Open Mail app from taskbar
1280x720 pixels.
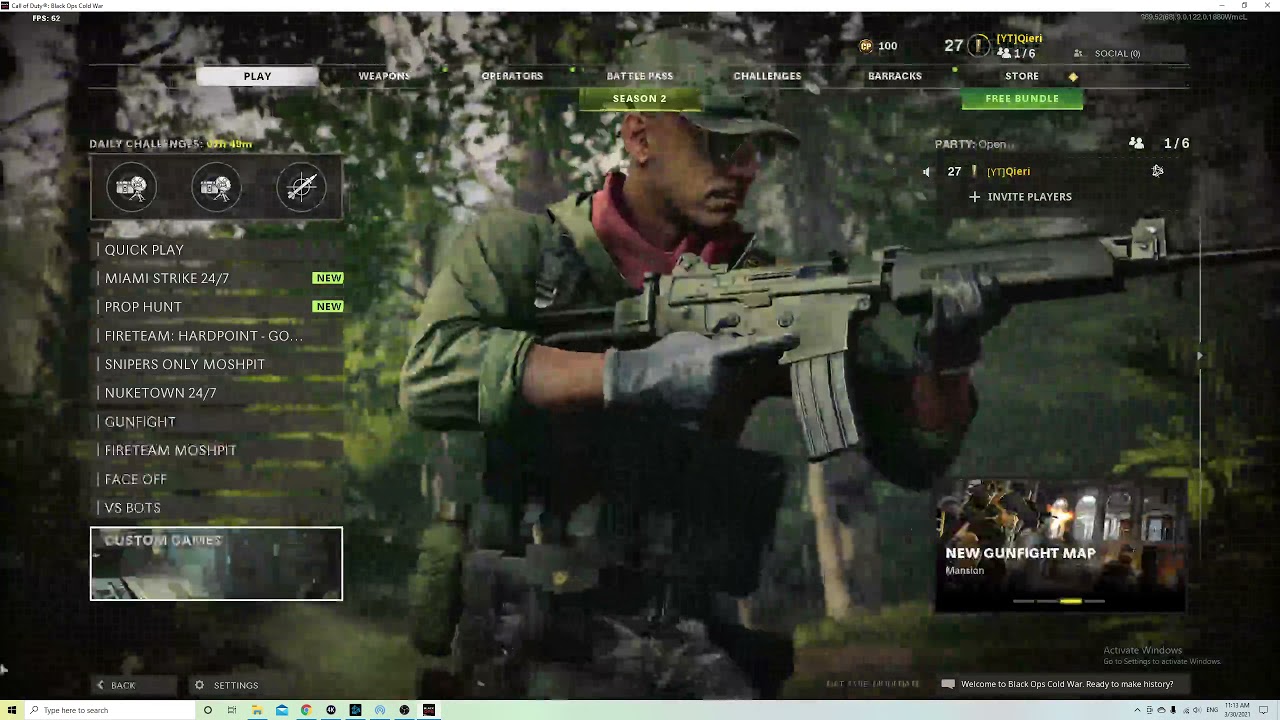(x=282, y=710)
